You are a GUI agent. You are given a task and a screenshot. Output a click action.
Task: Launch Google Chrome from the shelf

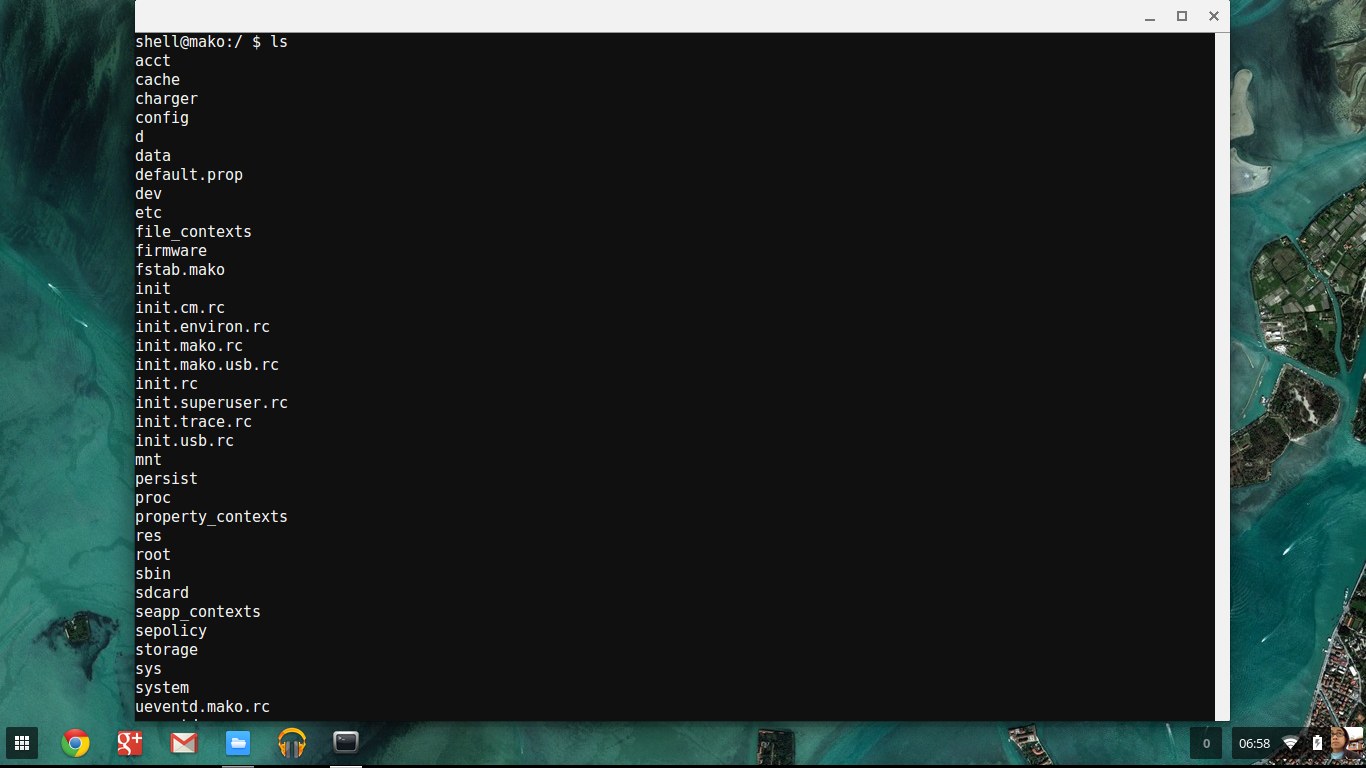click(75, 743)
